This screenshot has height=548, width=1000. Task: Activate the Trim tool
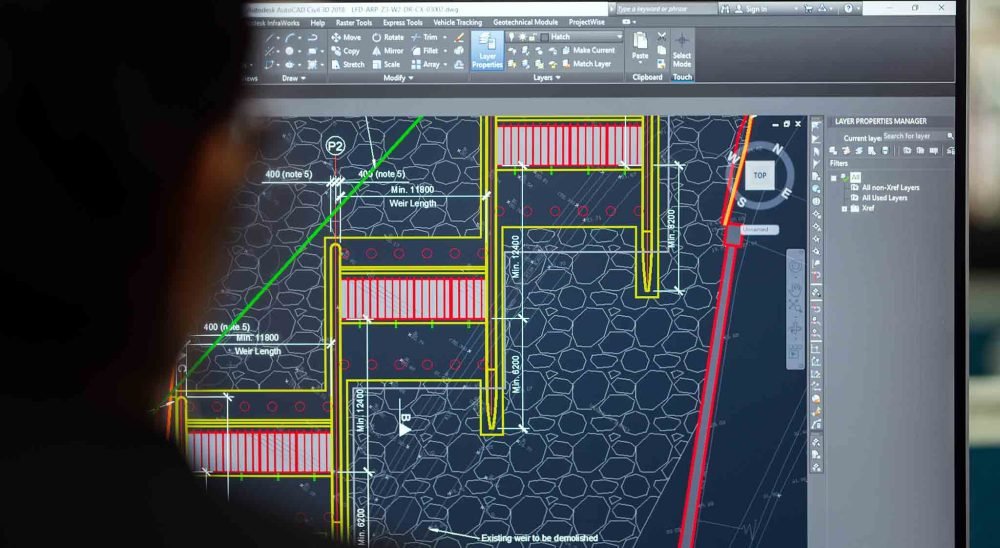pos(424,37)
